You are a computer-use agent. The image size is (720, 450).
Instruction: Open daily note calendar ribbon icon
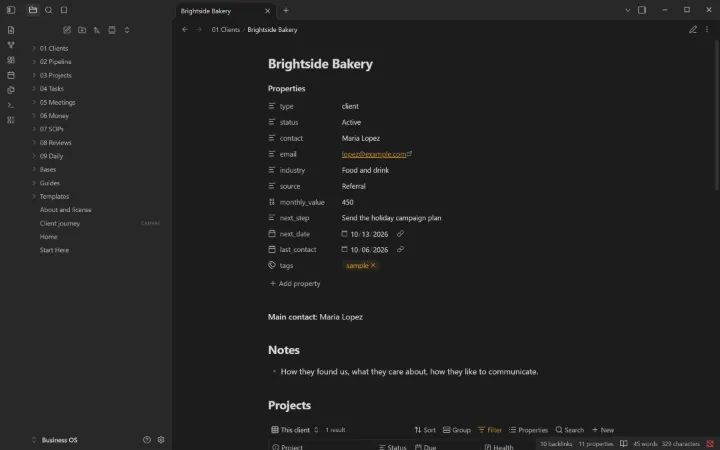[11, 75]
